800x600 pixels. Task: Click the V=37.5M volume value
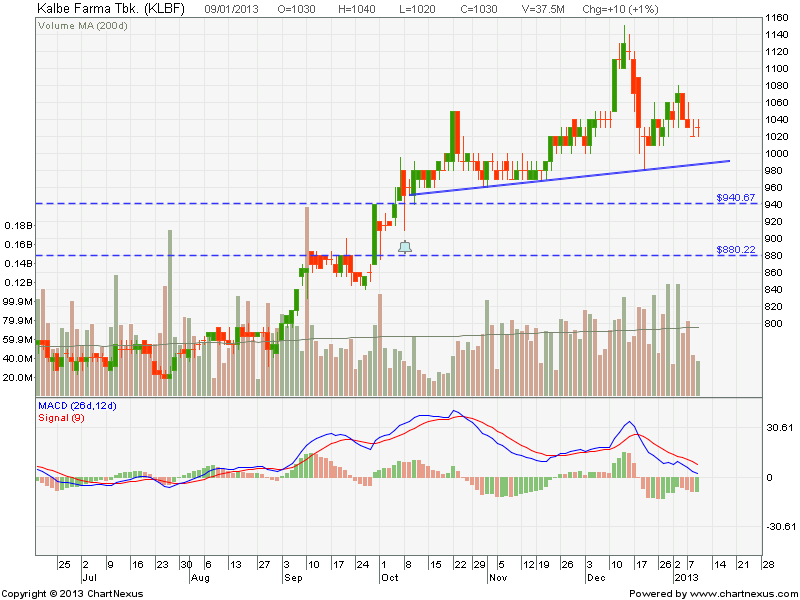543,9
